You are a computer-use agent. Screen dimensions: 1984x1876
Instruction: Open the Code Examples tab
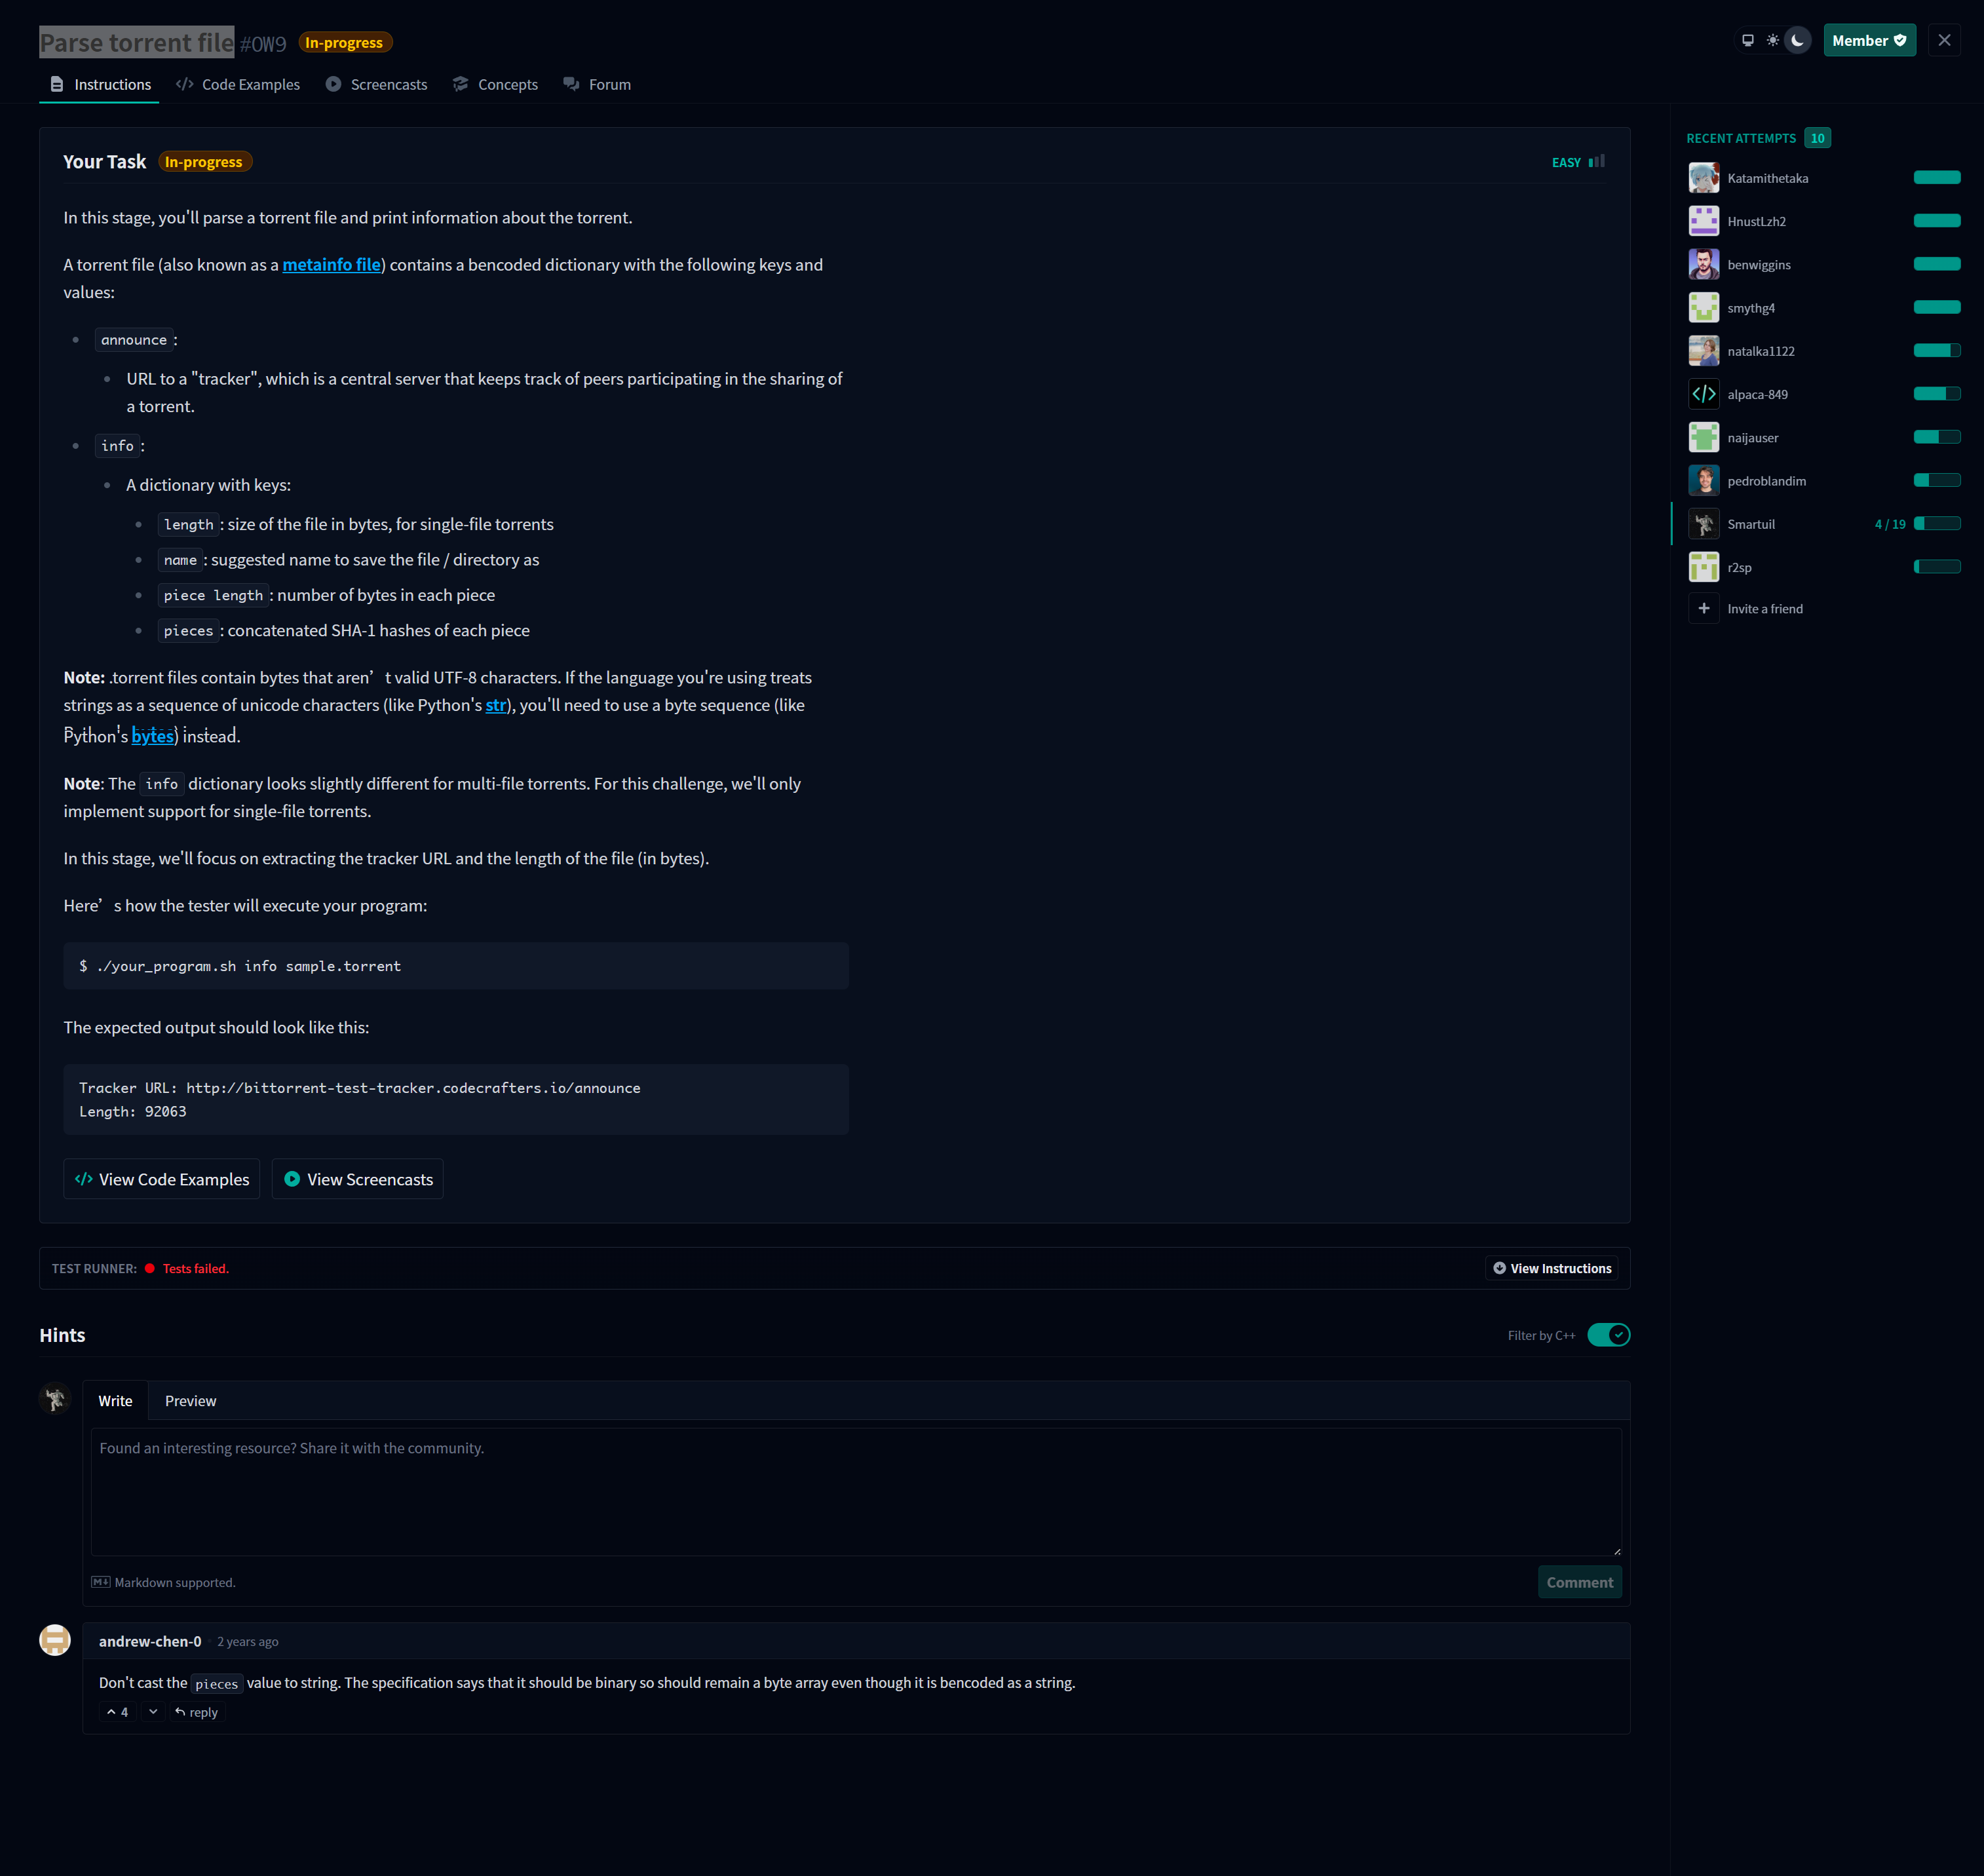pyautogui.click(x=238, y=85)
